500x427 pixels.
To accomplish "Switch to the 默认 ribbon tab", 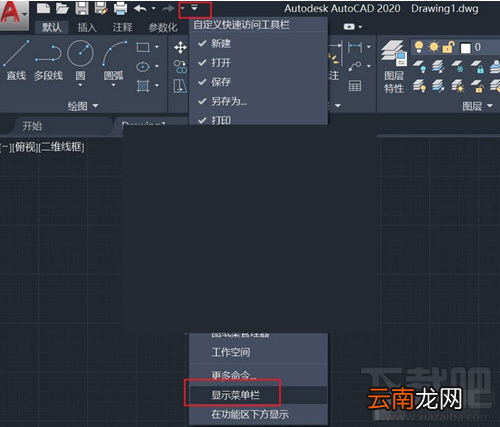I will pos(52,27).
